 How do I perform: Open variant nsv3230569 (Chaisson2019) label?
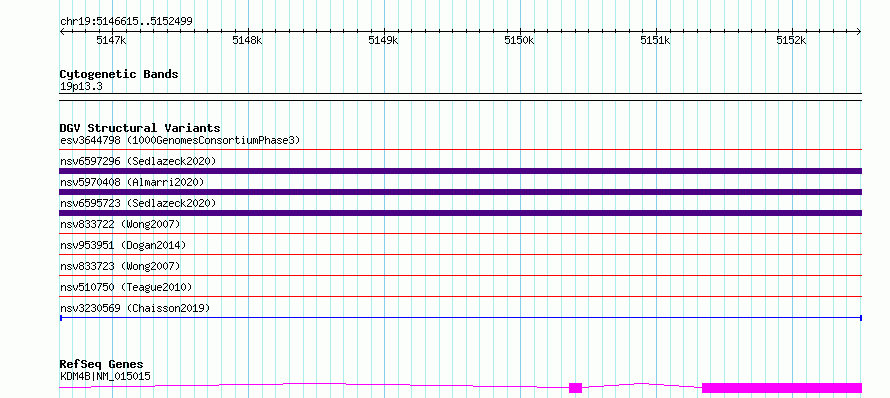(135, 308)
